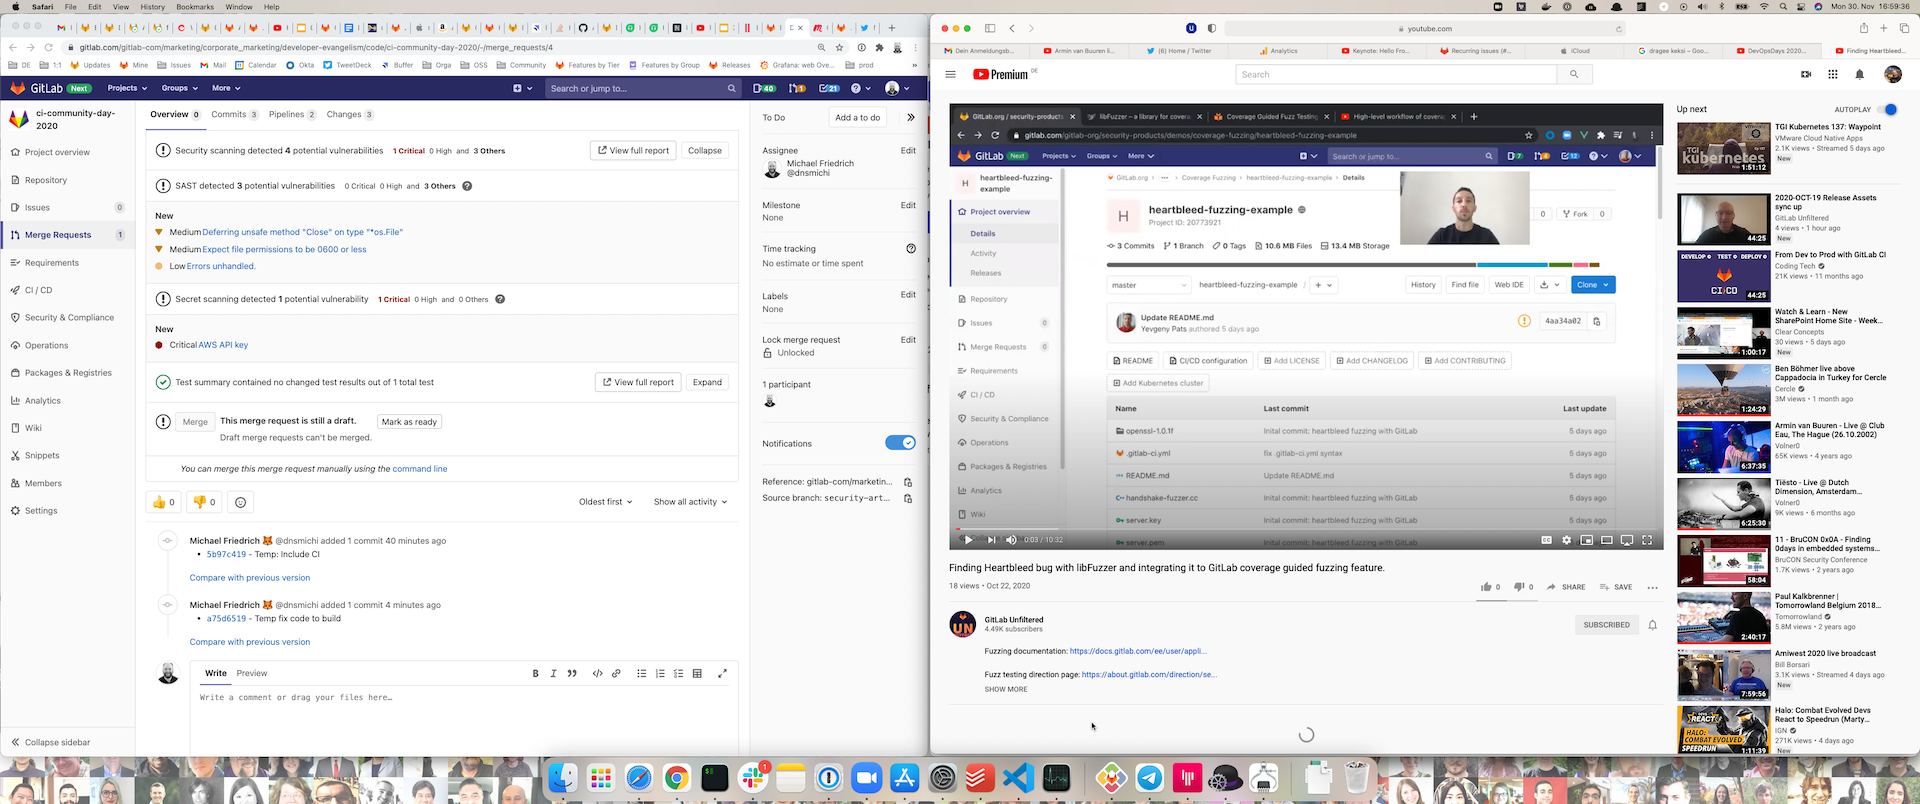The width and height of the screenshot is (1920, 804).
Task: Open the channel notification bell next to Subscribed
Action: click(x=1652, y=625)
